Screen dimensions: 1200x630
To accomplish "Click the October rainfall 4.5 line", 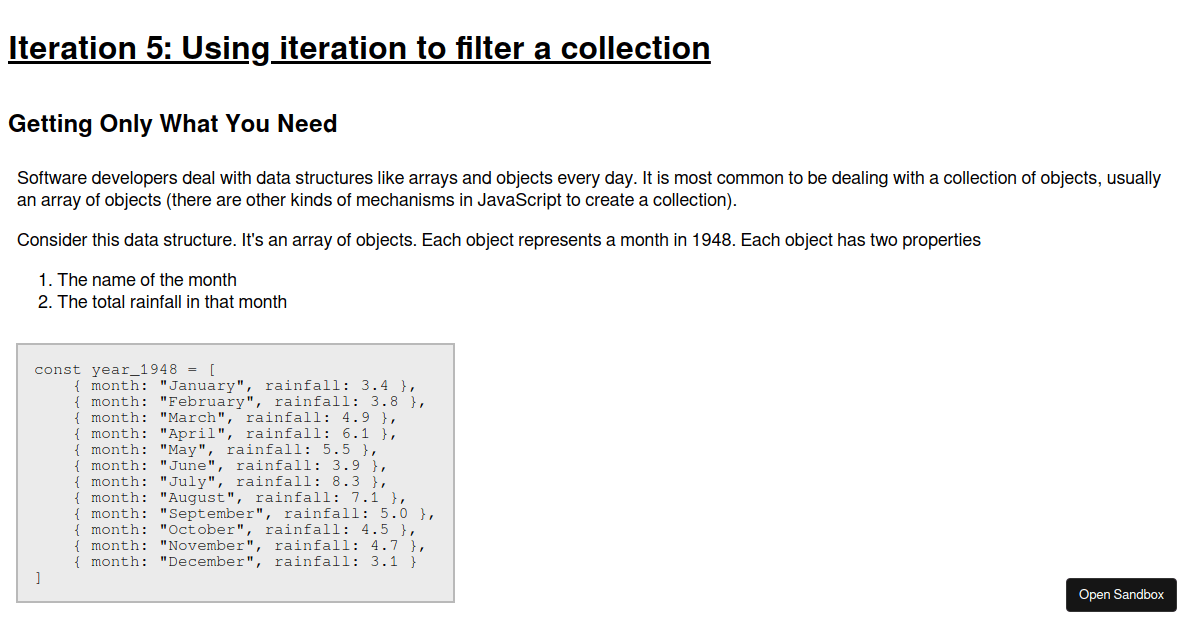I will (x=244, y=530).
